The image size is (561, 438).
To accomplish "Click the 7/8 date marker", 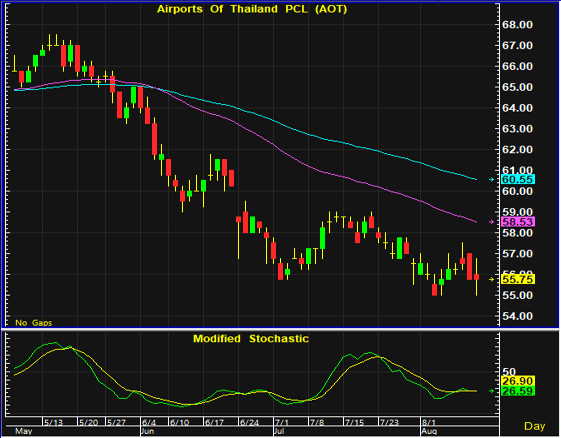I will pos(317,423).
